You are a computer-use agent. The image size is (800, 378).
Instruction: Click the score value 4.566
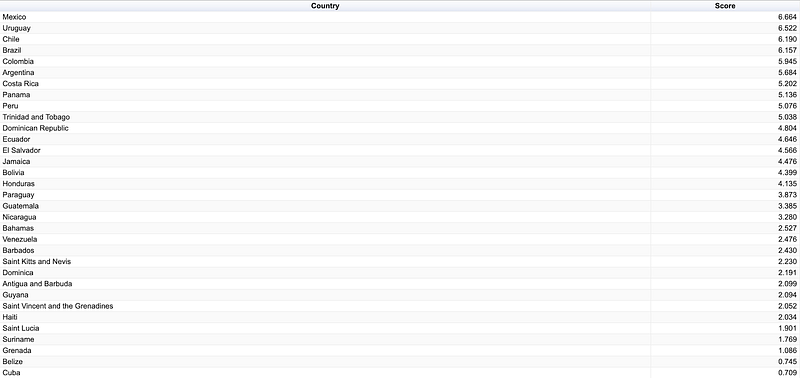(x=787, y=150)
